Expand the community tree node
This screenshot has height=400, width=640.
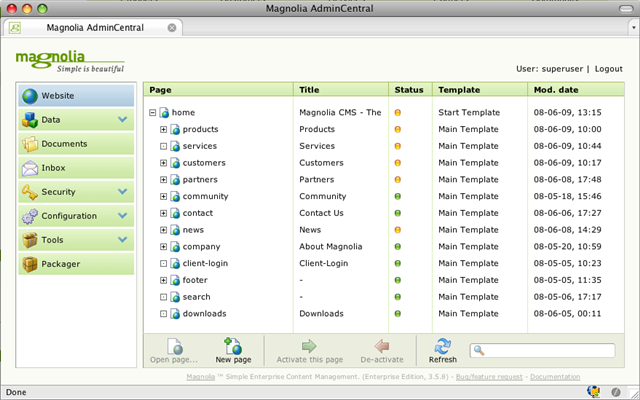[x=163, y=196]
